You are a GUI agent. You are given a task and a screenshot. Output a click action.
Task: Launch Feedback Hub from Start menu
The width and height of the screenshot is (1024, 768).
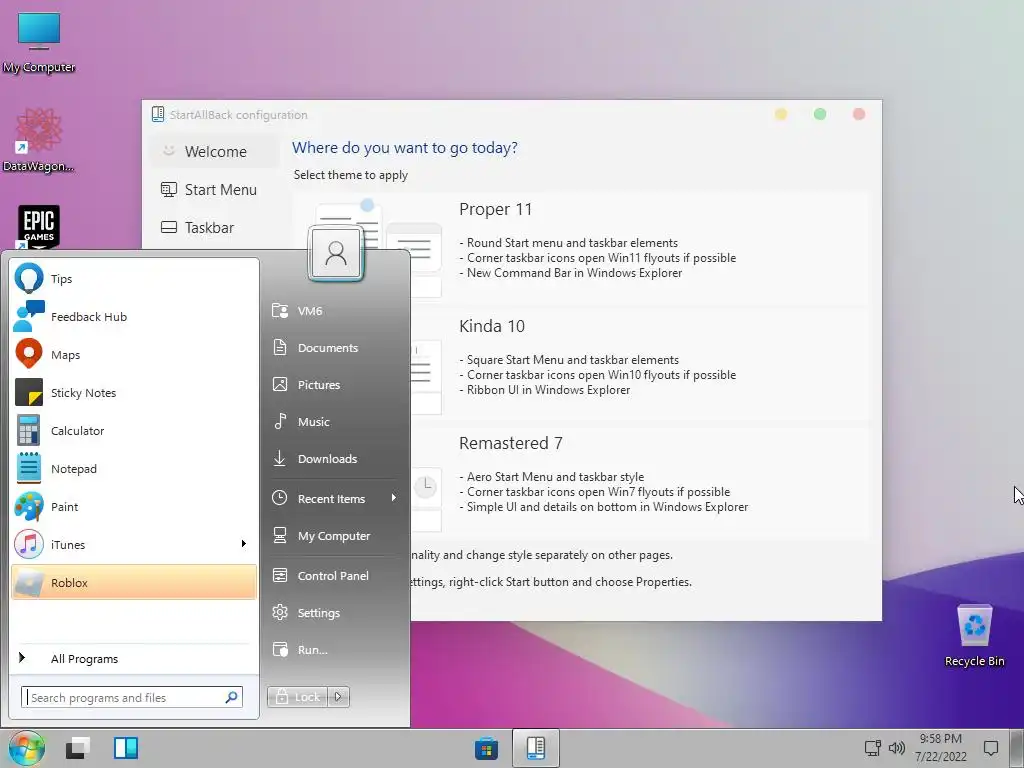134,317
